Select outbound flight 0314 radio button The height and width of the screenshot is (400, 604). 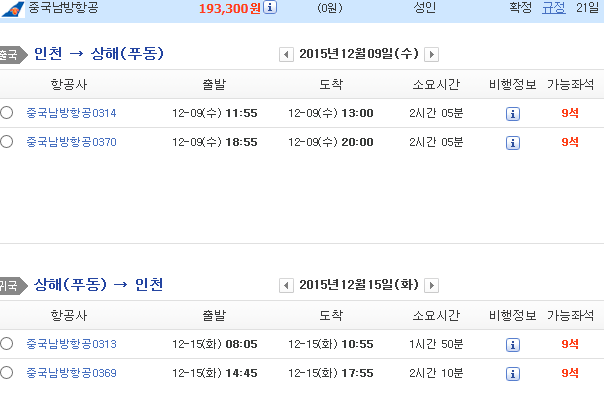pos(7,113)
